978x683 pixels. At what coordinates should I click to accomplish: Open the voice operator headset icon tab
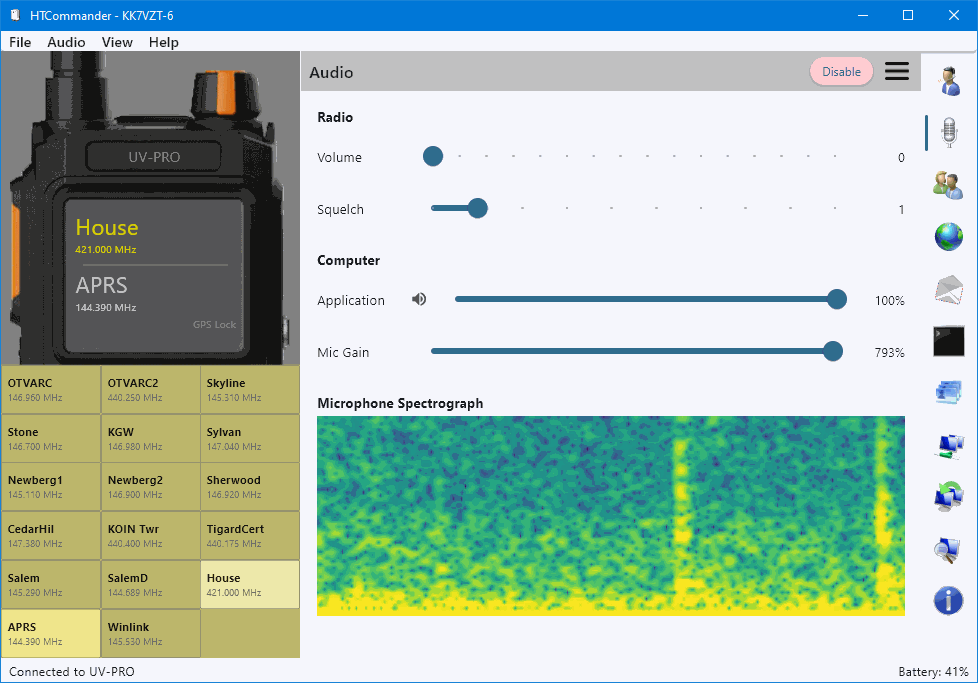(949, 81)
